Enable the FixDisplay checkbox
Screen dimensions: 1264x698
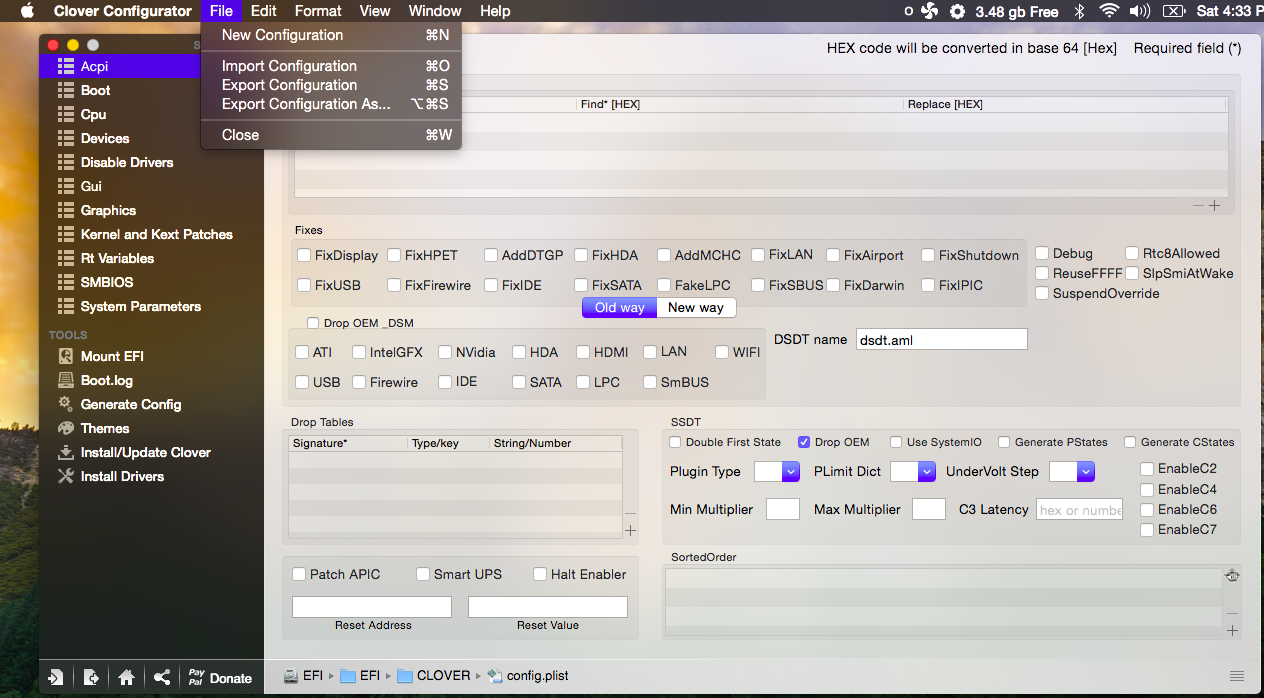point(304,255)
